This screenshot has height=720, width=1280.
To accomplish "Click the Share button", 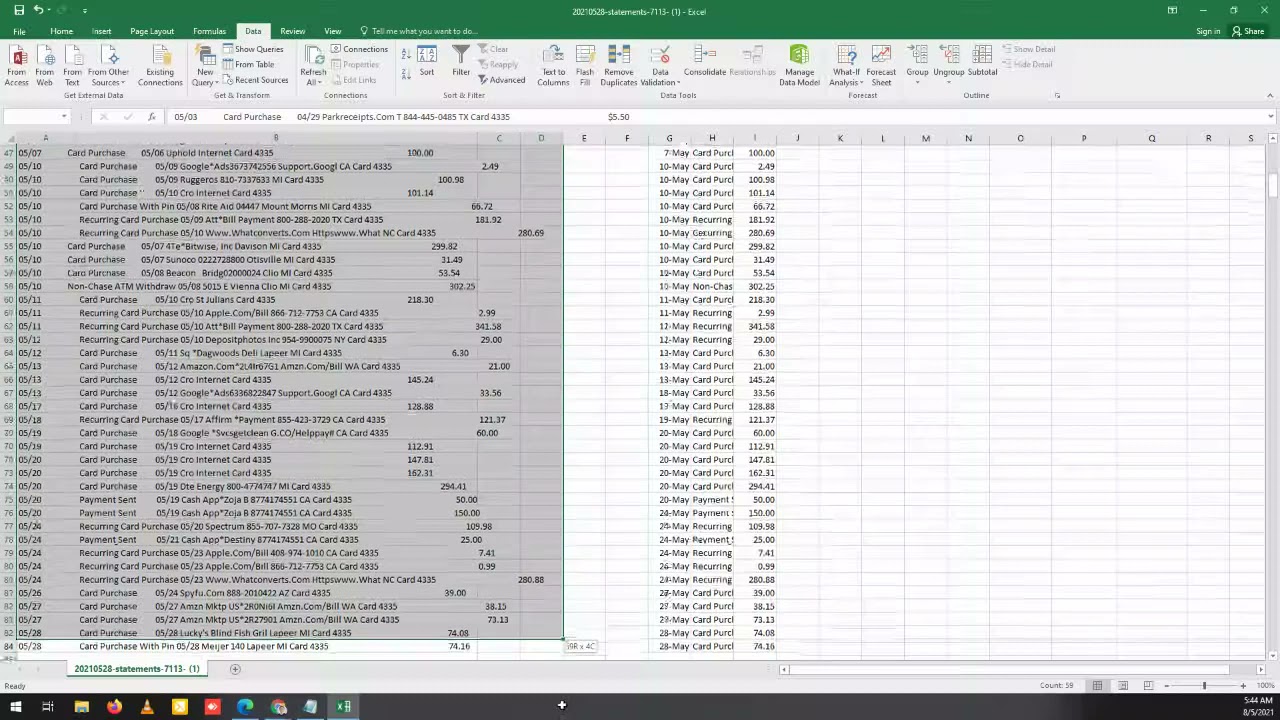I will click(1248, 31).
